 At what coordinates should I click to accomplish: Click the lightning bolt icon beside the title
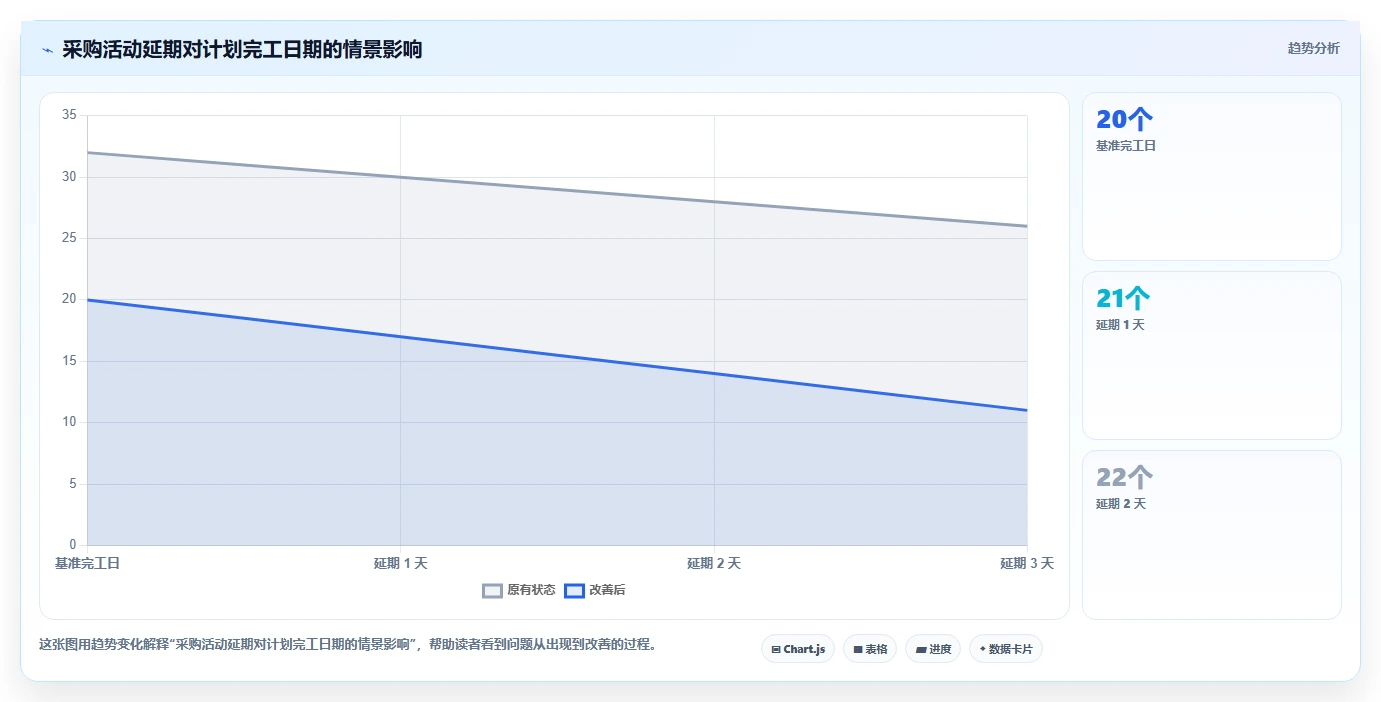coord(47,50)
